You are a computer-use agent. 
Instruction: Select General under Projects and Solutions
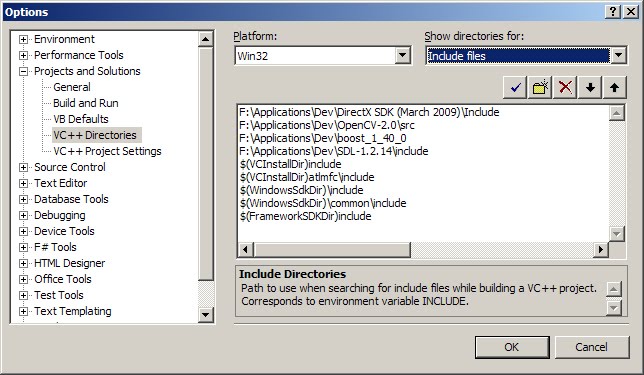[x=72, y=87]
